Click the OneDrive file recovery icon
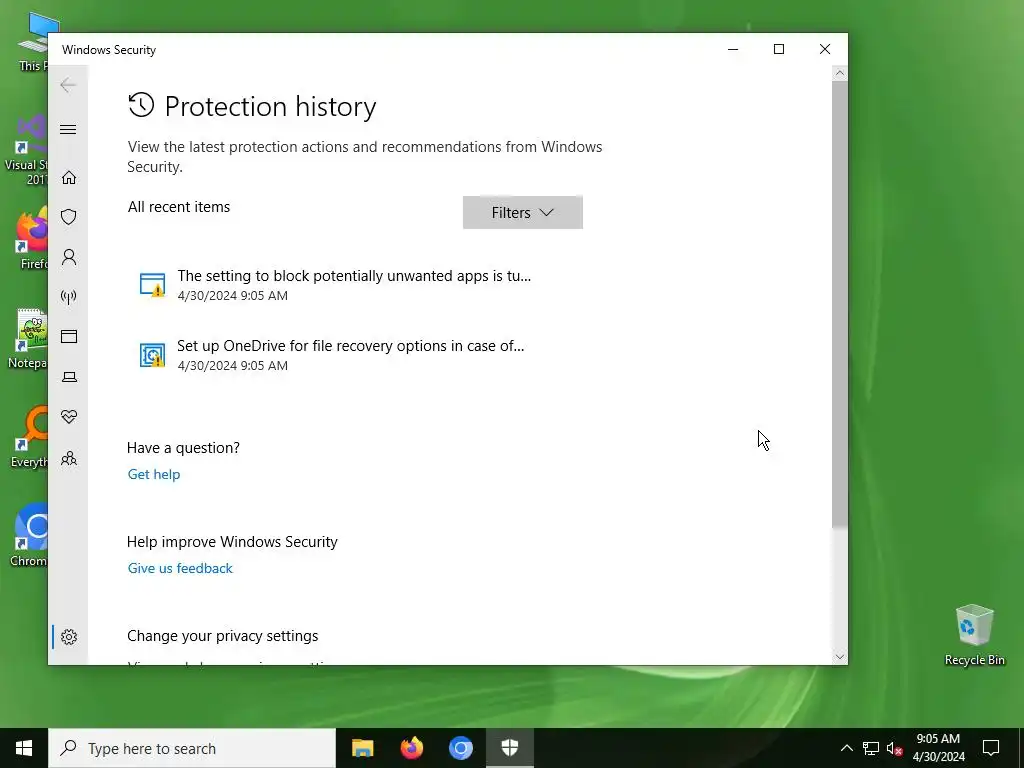The width and height of the screenshot is (1024, 768). [152, 355]
